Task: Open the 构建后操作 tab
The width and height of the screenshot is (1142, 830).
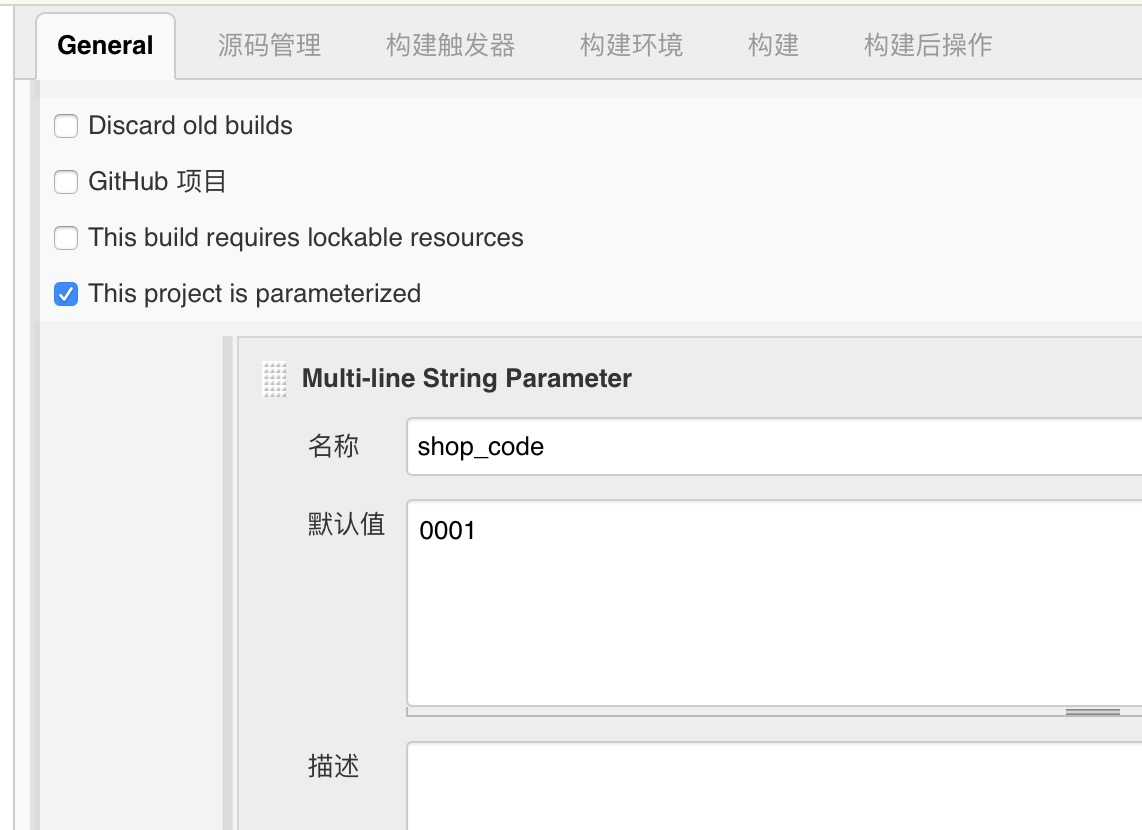Action: coord(927,46)
